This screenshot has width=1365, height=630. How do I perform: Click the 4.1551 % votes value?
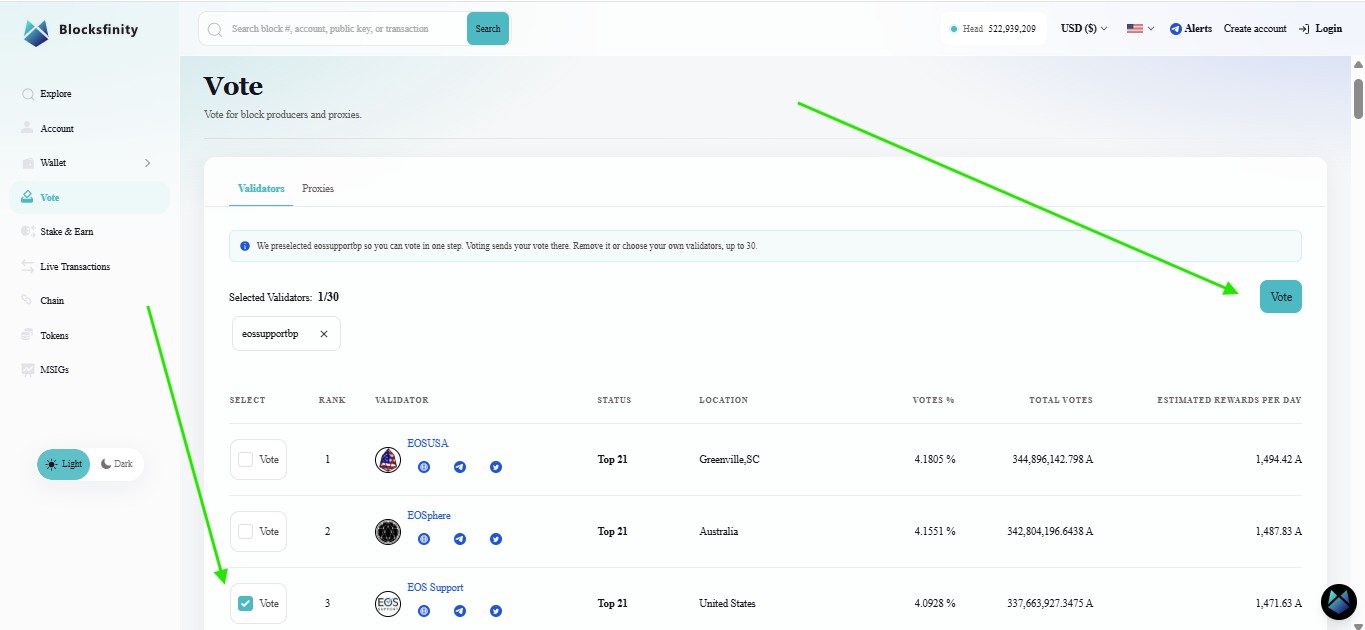tap(935, 532)
